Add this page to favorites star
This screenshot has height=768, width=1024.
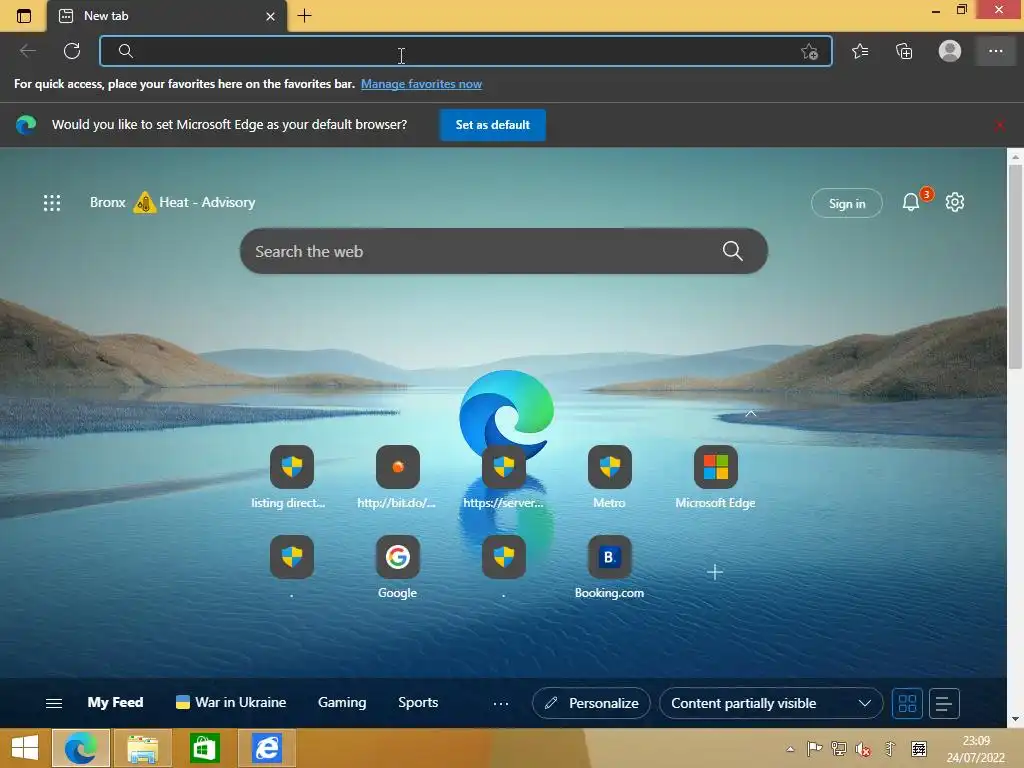coord(809,52)
